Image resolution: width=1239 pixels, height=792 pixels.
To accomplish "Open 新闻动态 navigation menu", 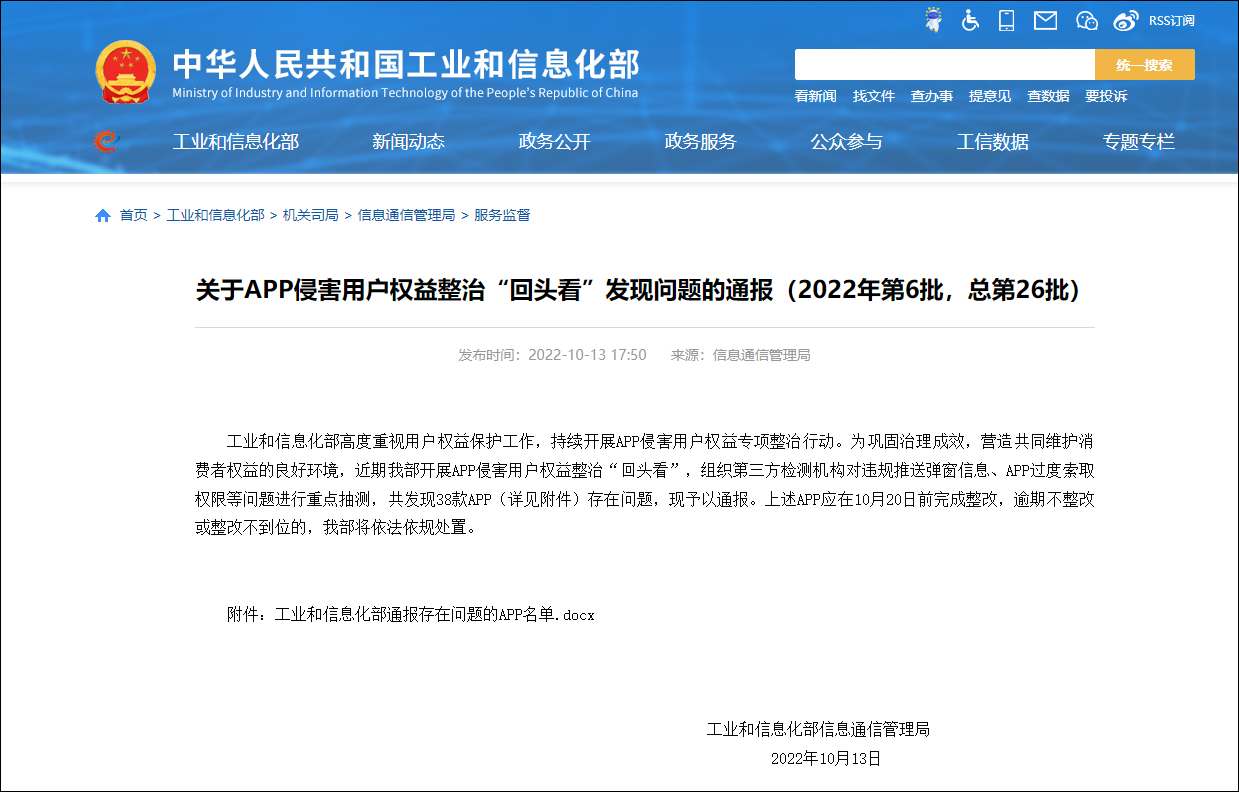I will tap(408, 142).
